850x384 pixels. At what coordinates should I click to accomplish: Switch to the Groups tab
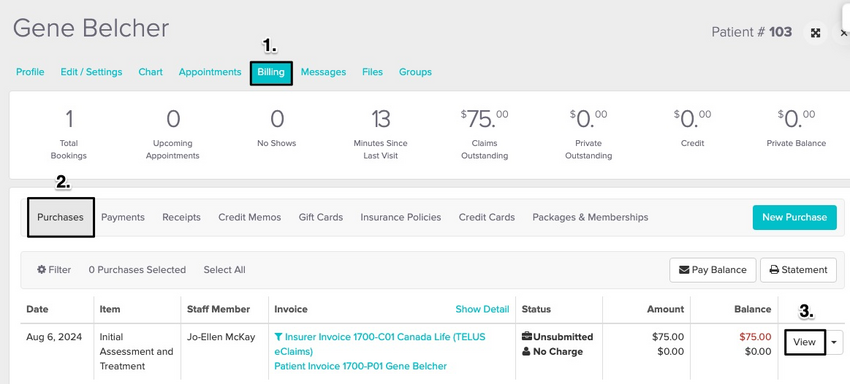click(x=415, y=72)
